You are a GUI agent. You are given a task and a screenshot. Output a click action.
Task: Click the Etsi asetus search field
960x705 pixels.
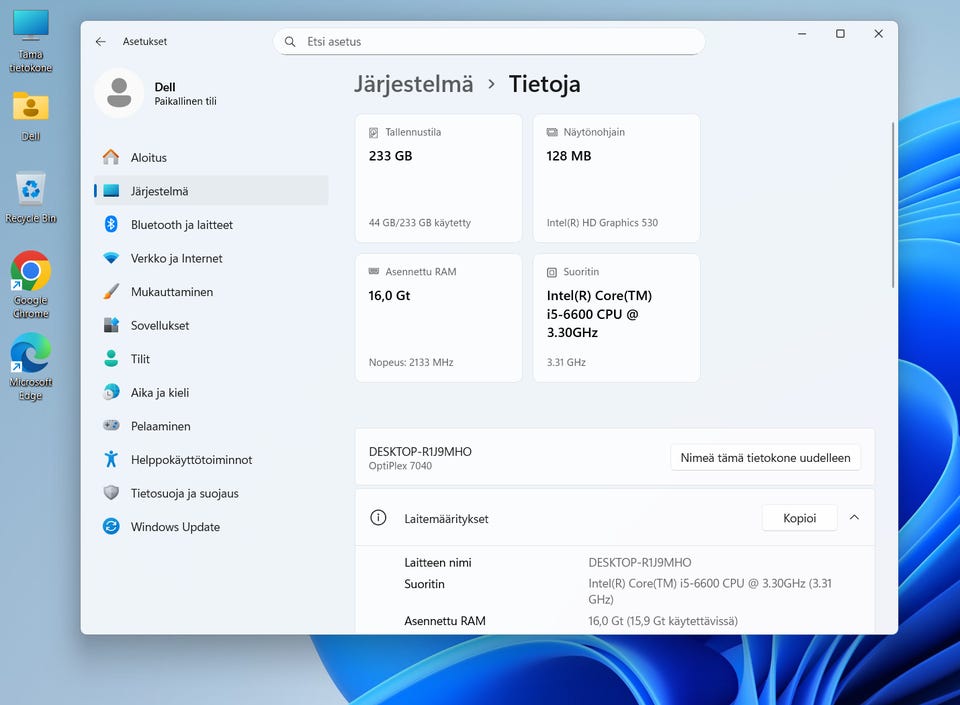[490, 42]
